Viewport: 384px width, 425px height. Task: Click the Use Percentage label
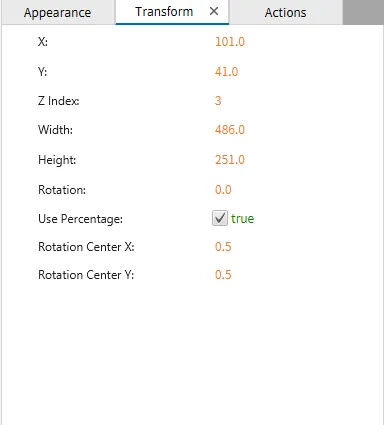pyautogui.click(x=80, y=219)
